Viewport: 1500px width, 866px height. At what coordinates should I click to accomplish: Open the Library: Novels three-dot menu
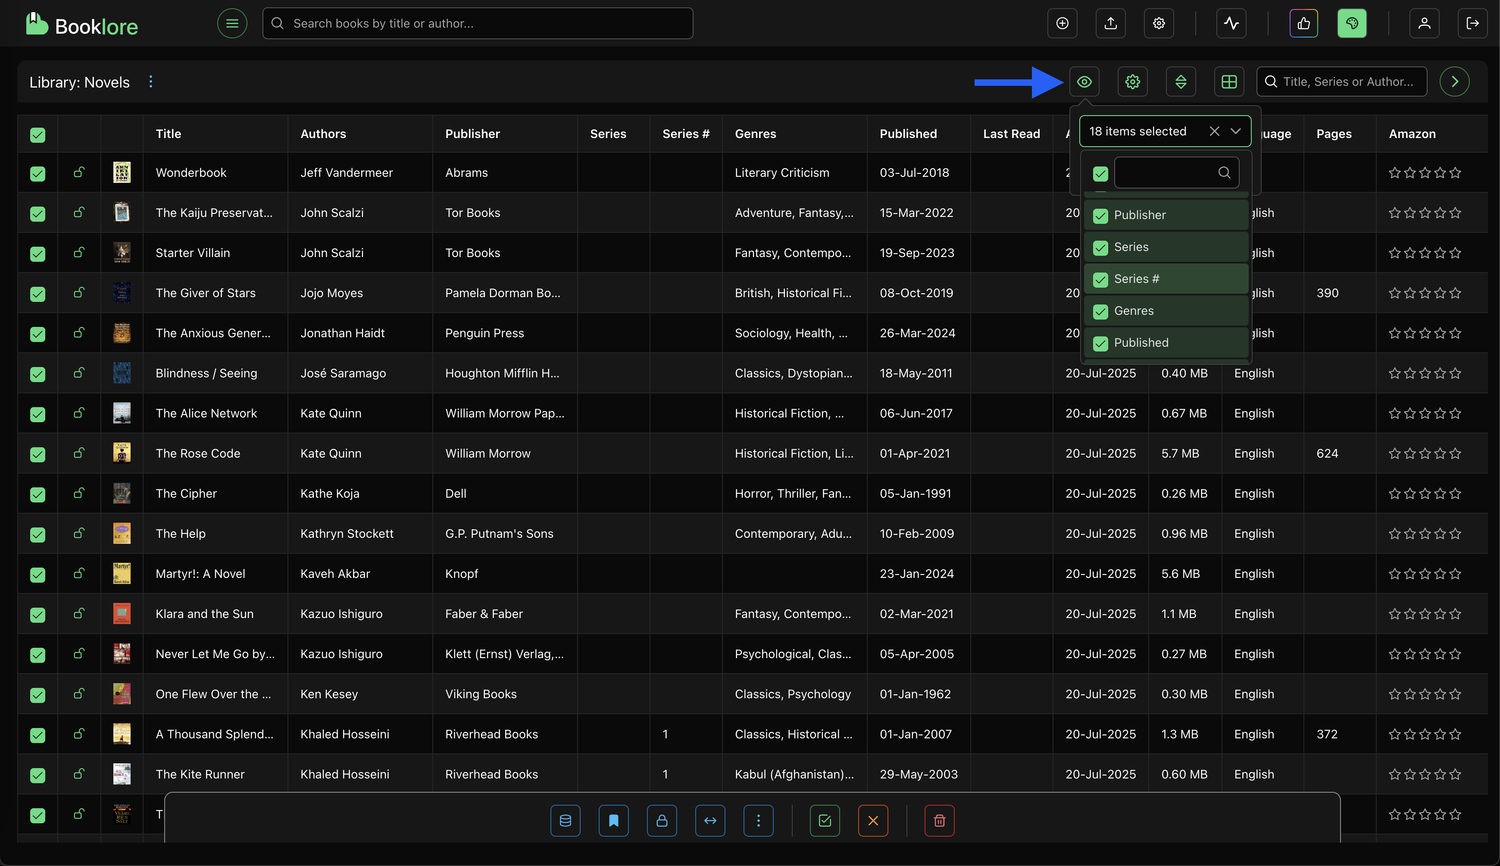pyautogui.click(x=151, y=82)
